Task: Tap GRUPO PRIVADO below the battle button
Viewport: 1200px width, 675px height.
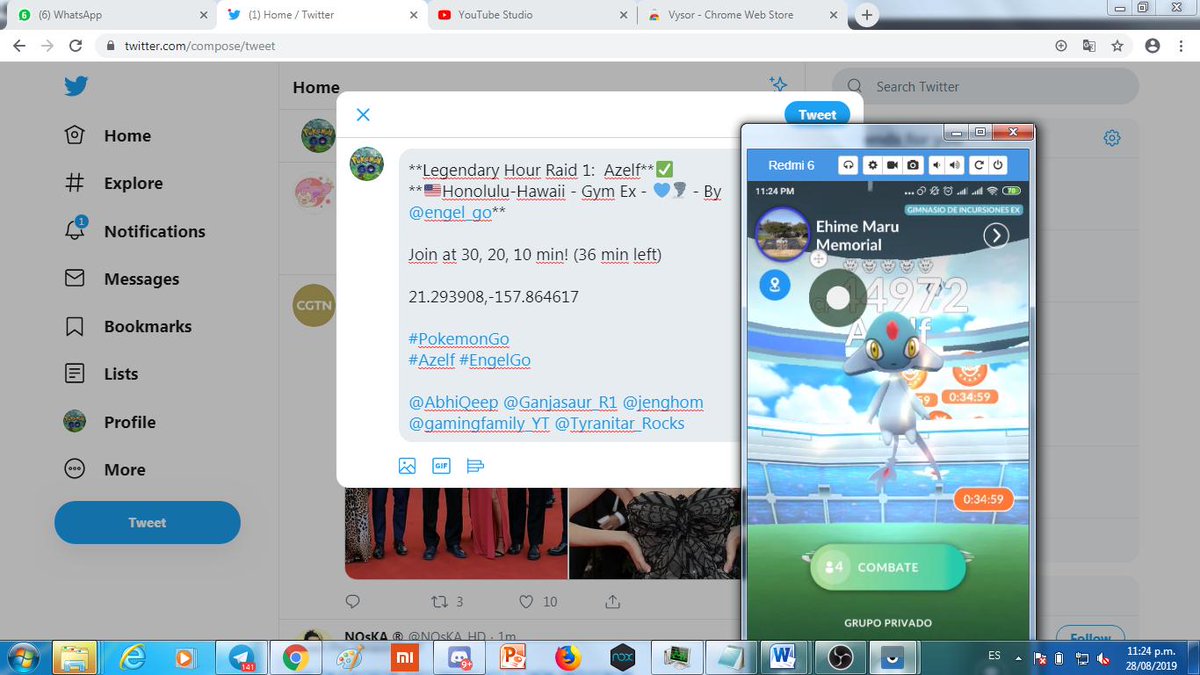Action: [887, 622]
